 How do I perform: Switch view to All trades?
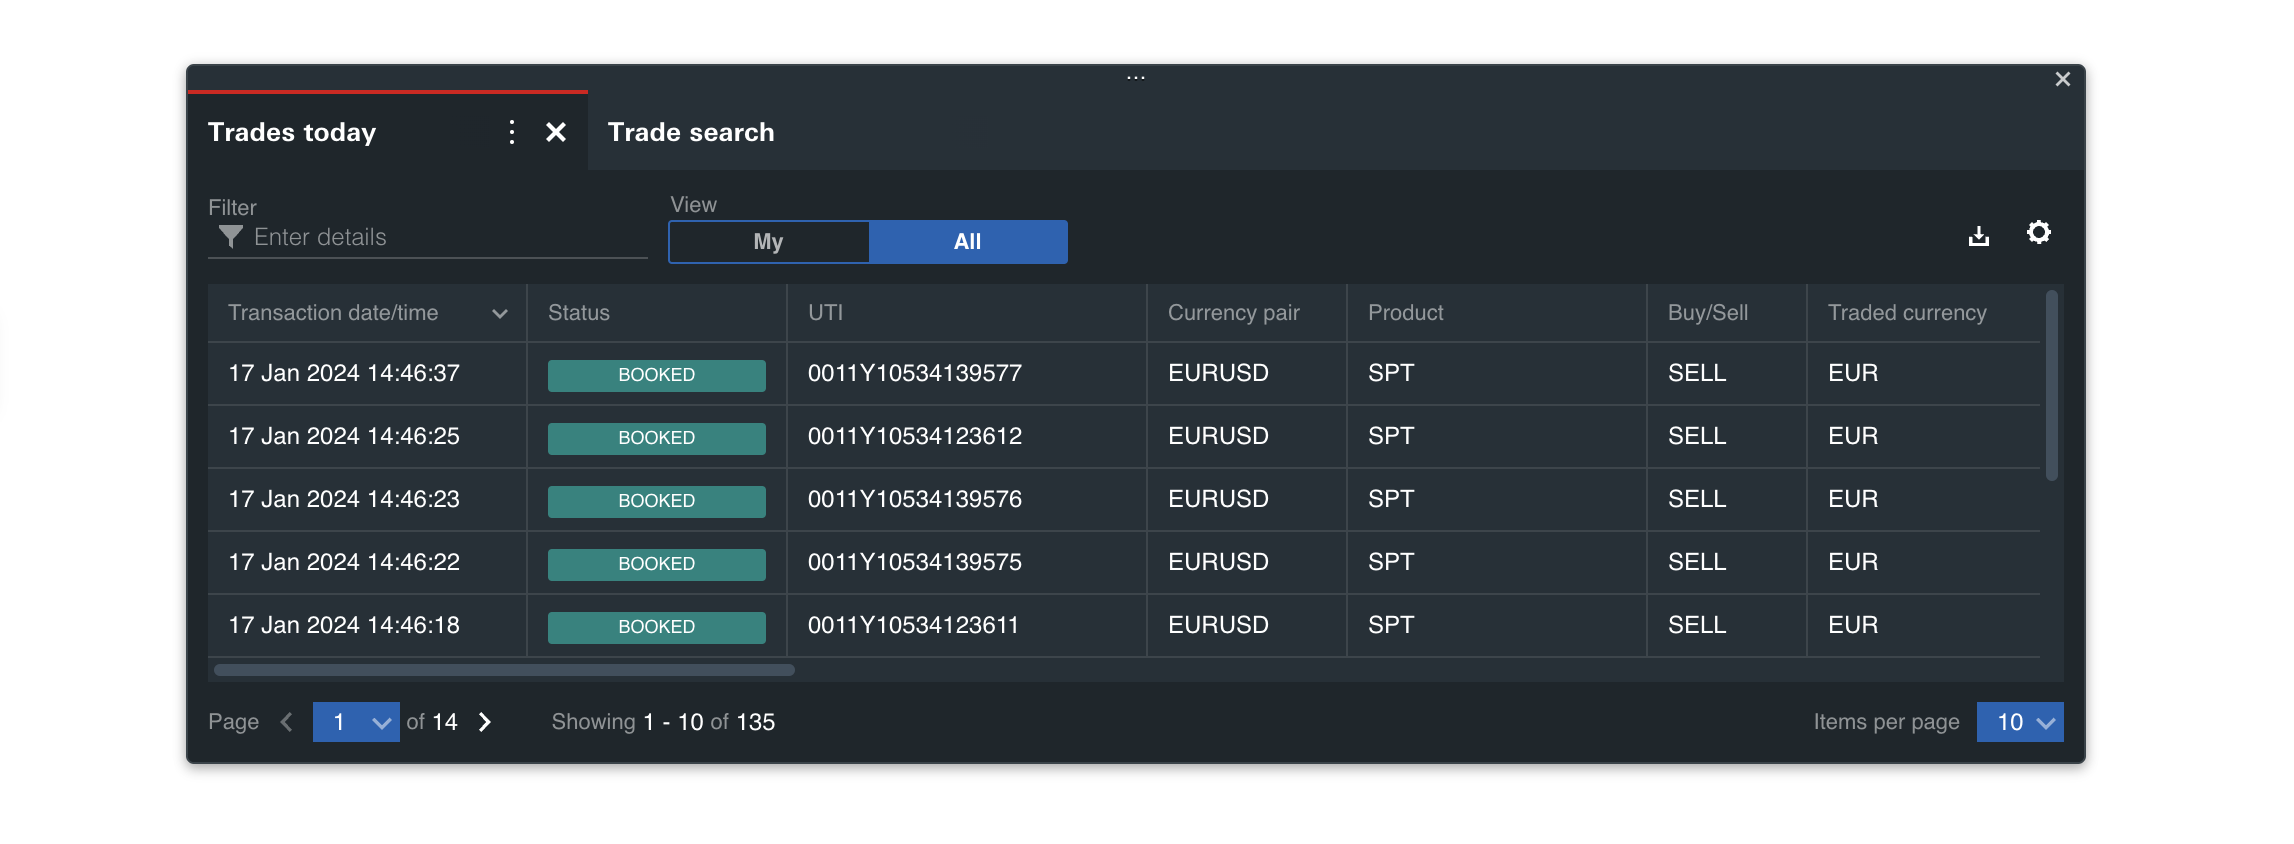(x=967, y=242)
